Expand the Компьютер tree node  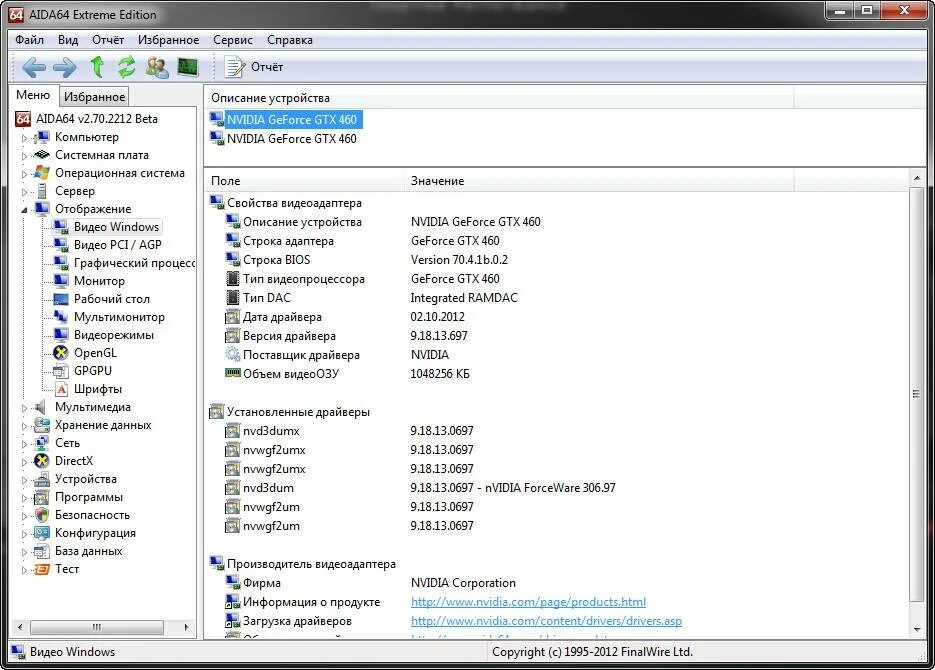pyautogui.click(x=27, y=137)
